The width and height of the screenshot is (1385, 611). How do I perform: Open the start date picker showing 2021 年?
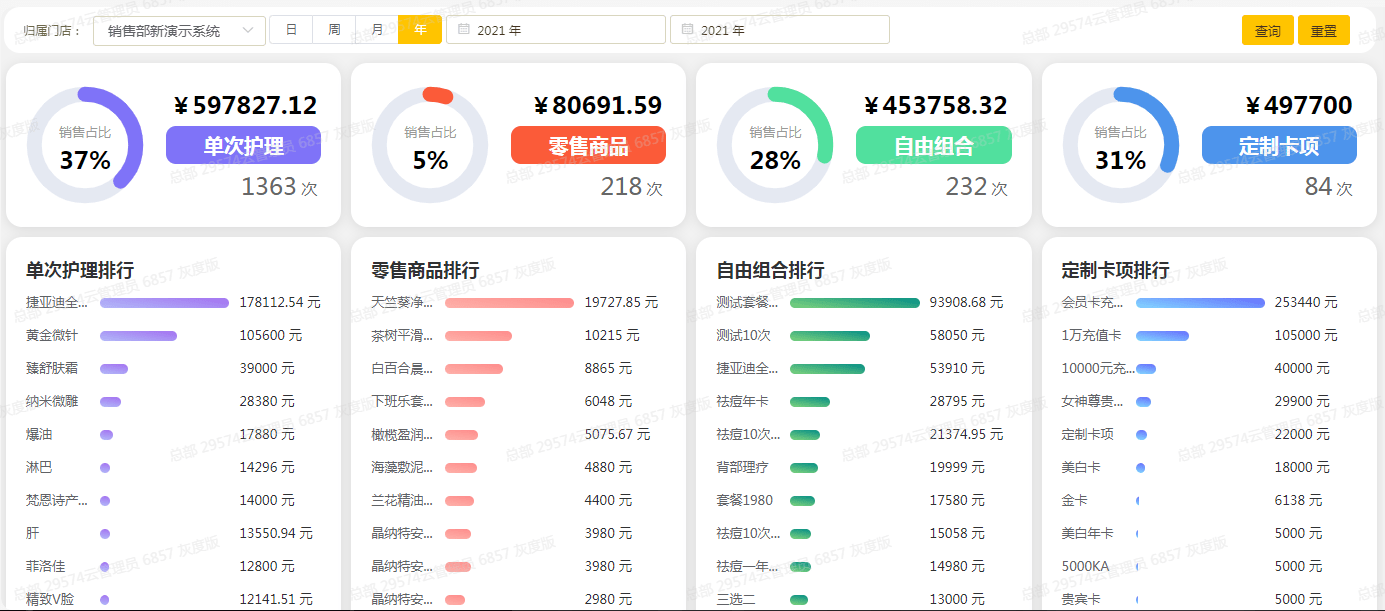[x=556, y=30]
